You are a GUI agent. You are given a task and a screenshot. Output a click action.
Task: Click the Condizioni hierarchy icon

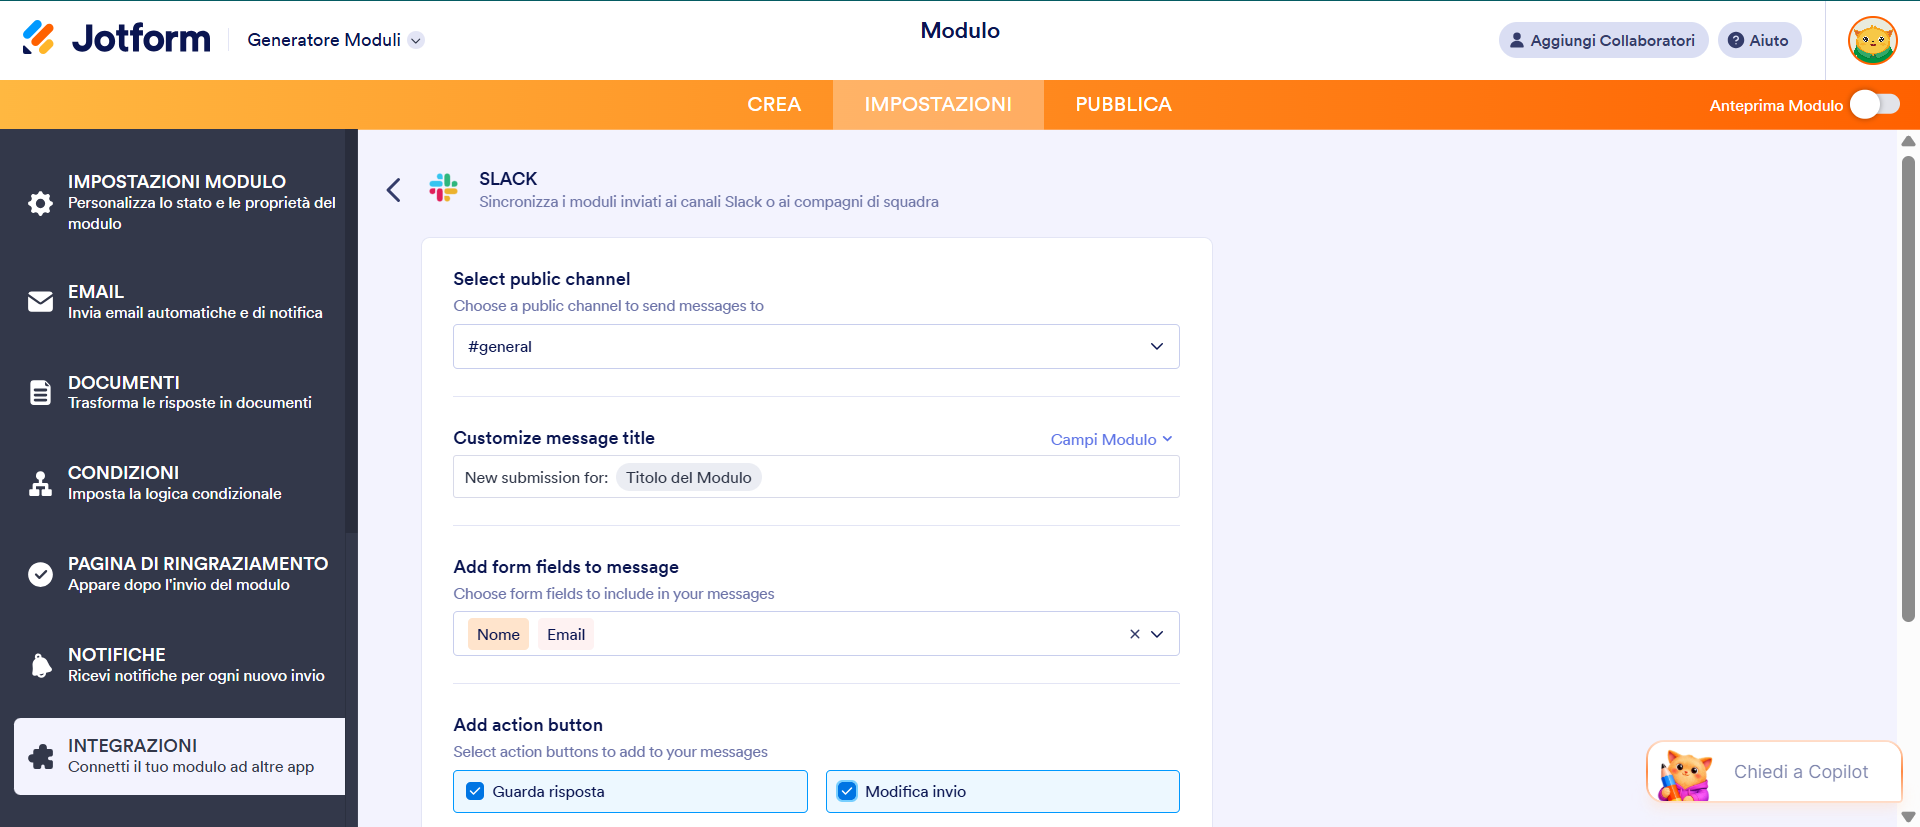click(x=40, y=483)
